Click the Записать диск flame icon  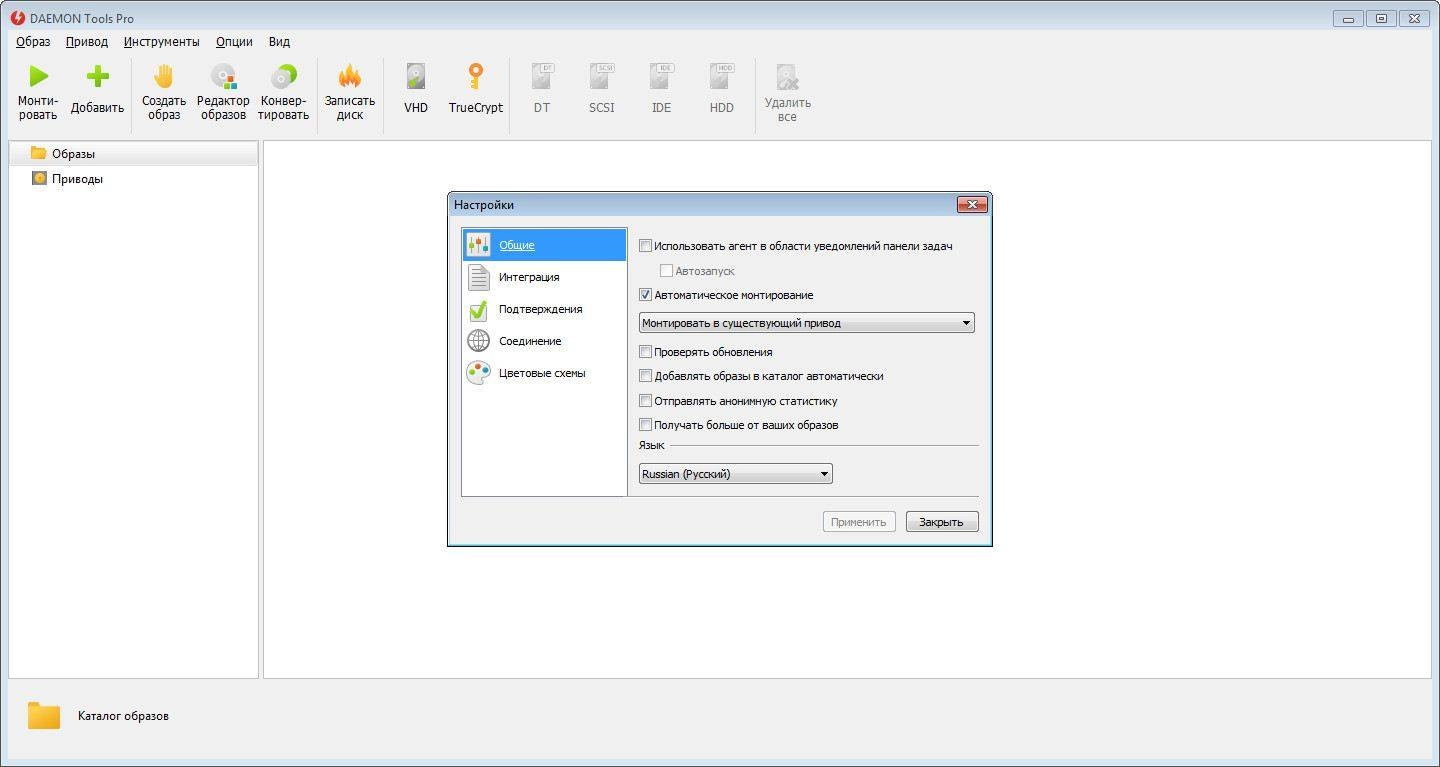point(350,76)
